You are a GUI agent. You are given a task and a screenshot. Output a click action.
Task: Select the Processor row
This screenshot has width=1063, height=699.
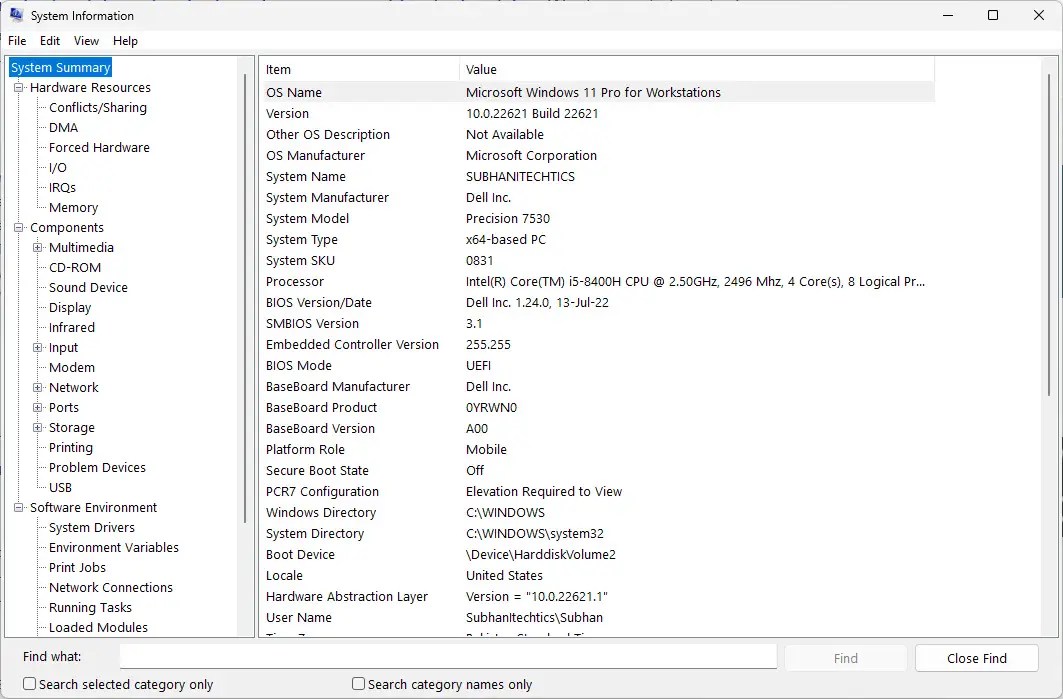coord(599,281)
